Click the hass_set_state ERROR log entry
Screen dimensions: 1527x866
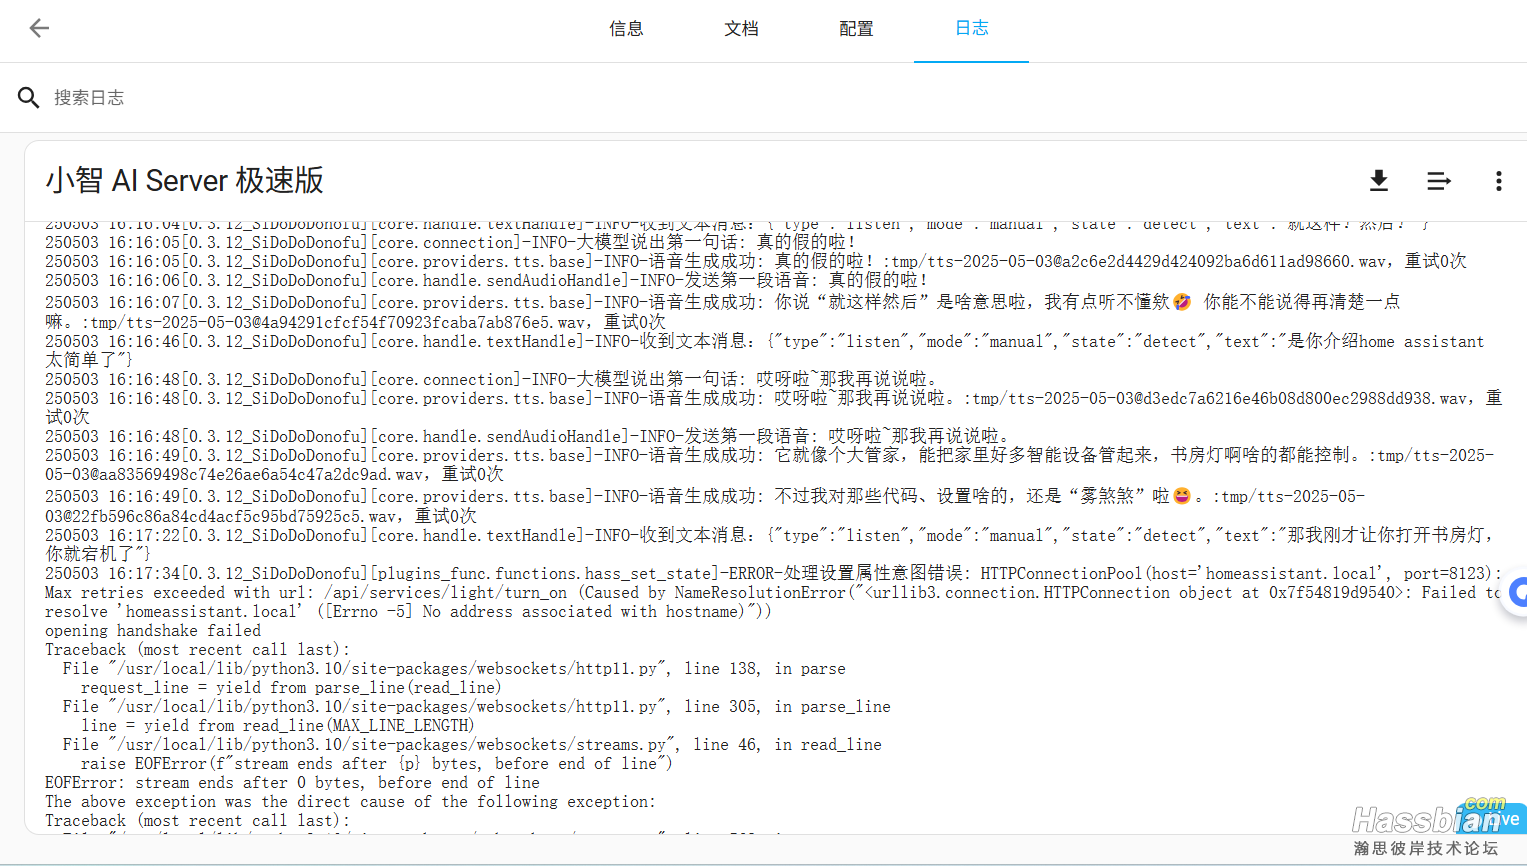coord(773,593)
